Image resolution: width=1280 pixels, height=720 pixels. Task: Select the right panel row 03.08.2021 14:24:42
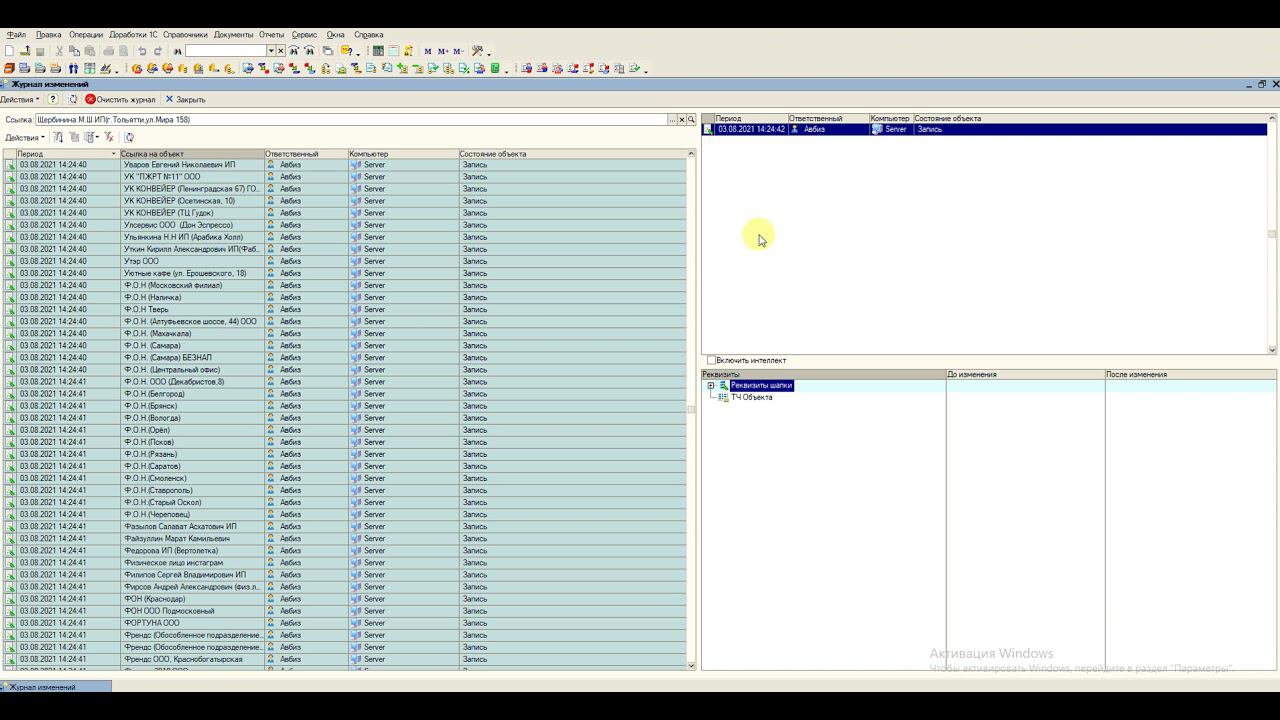tap(984, 129)
